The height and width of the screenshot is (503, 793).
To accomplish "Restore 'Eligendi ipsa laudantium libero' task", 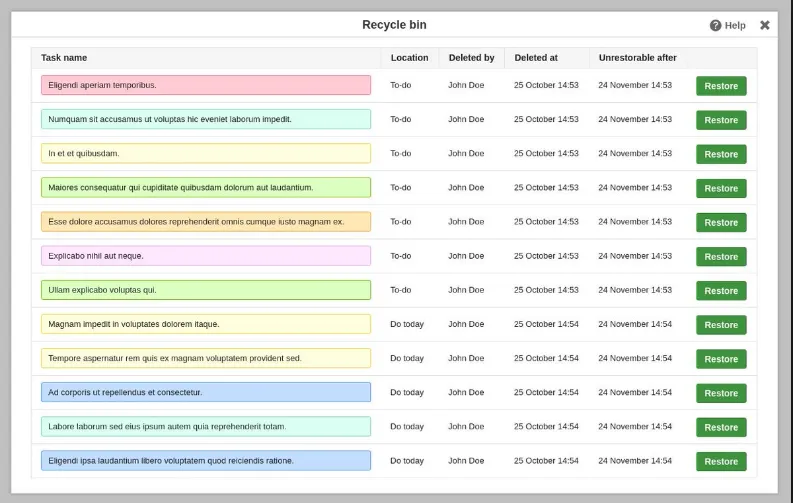I will 721,462.
